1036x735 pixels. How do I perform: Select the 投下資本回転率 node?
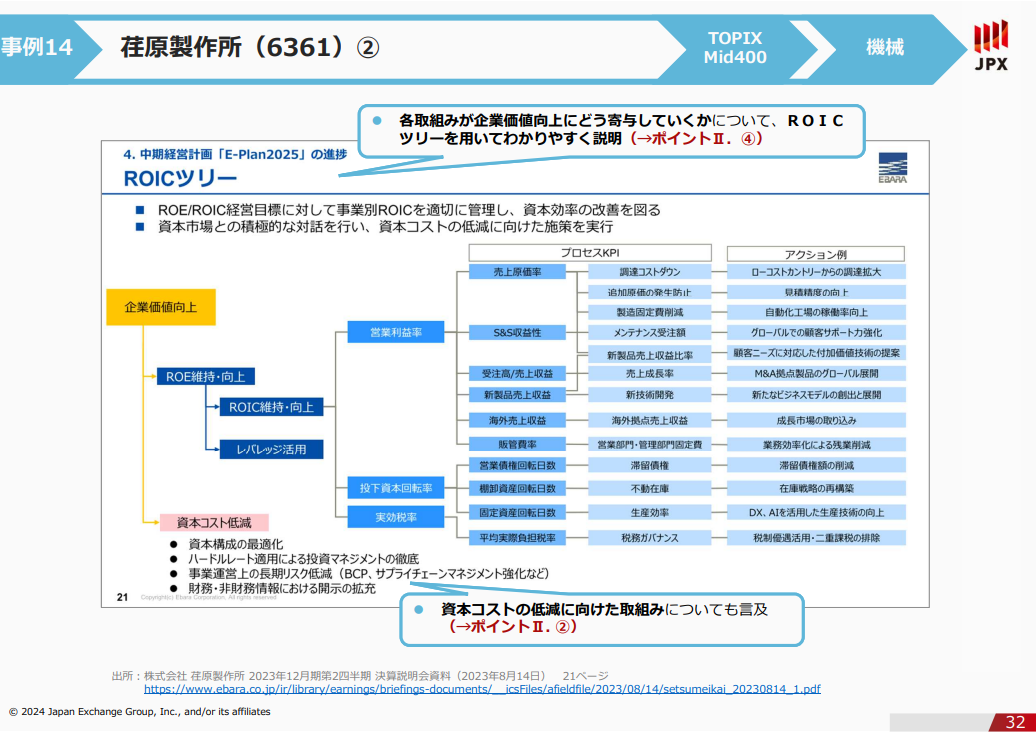click(396, 488)
